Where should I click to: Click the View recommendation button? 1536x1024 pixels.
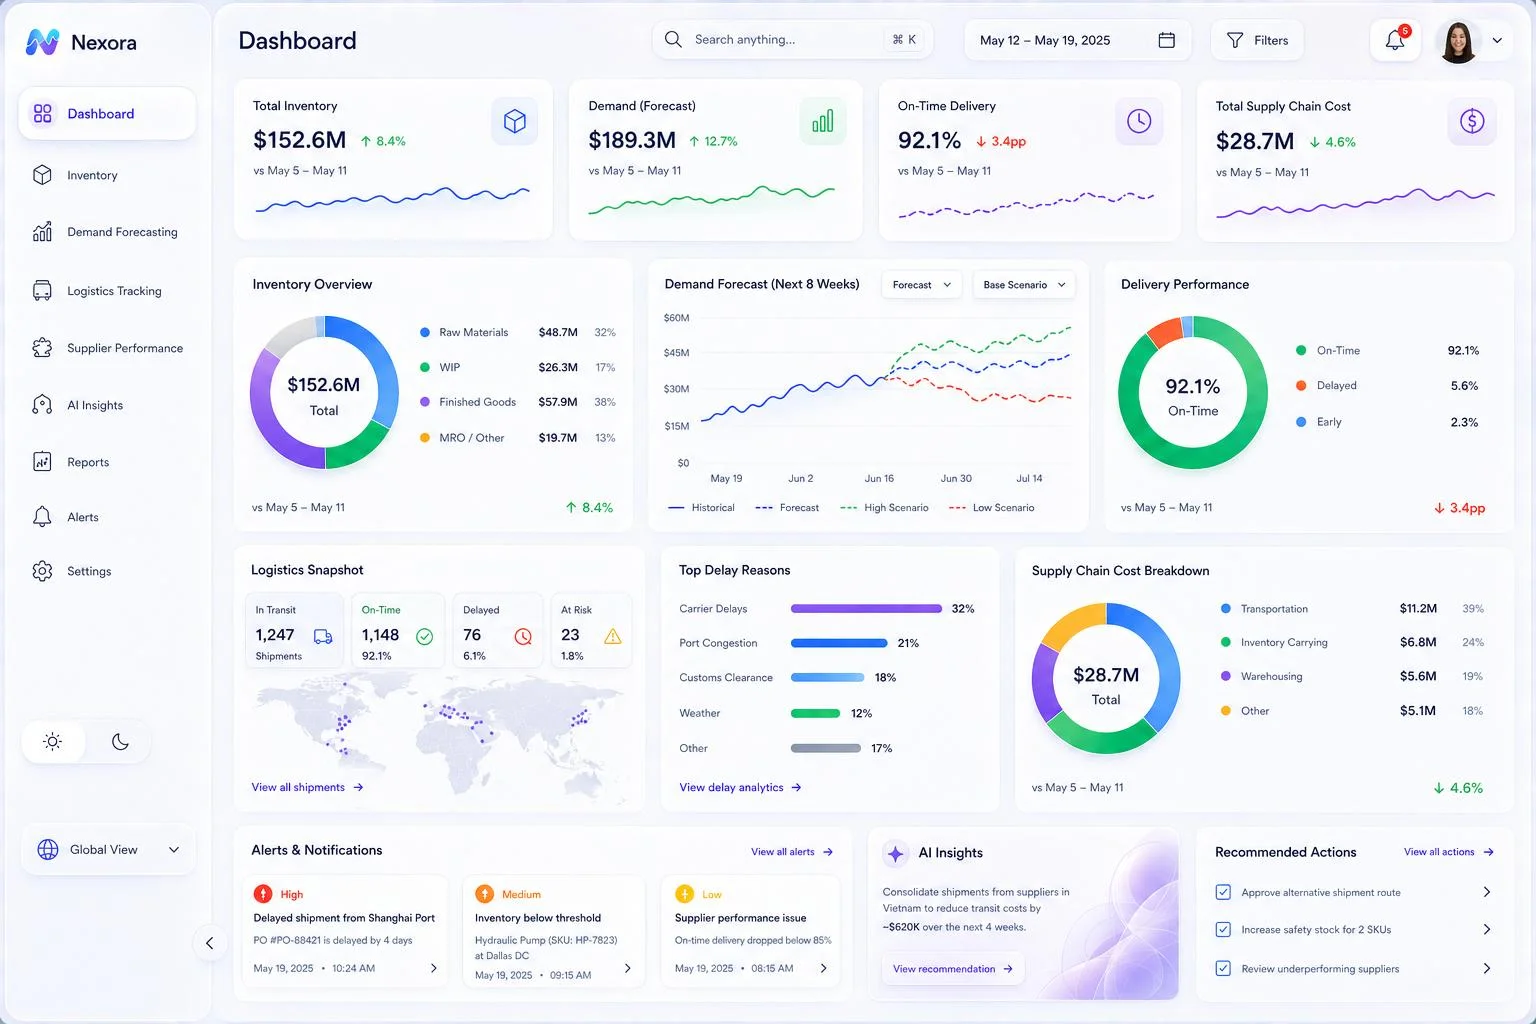[x=952, y=969]
